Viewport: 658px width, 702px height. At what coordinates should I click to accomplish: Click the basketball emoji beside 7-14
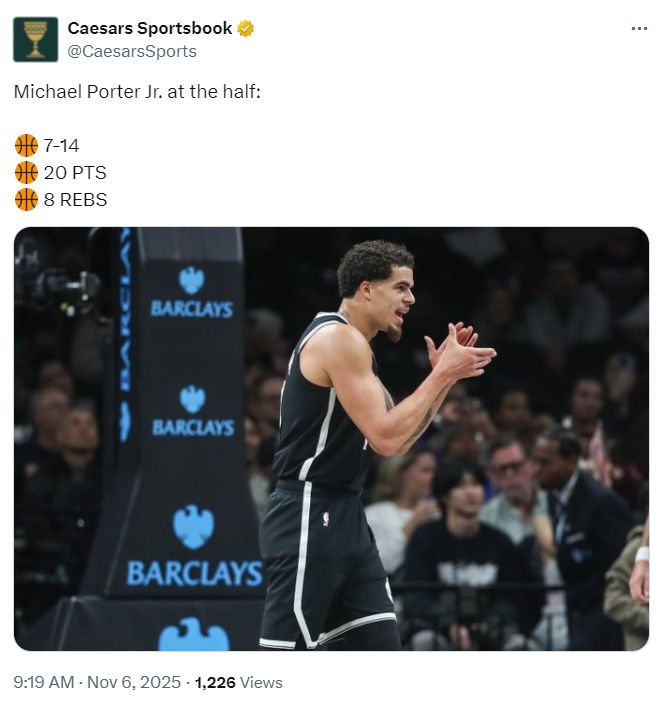coord(26,146)
